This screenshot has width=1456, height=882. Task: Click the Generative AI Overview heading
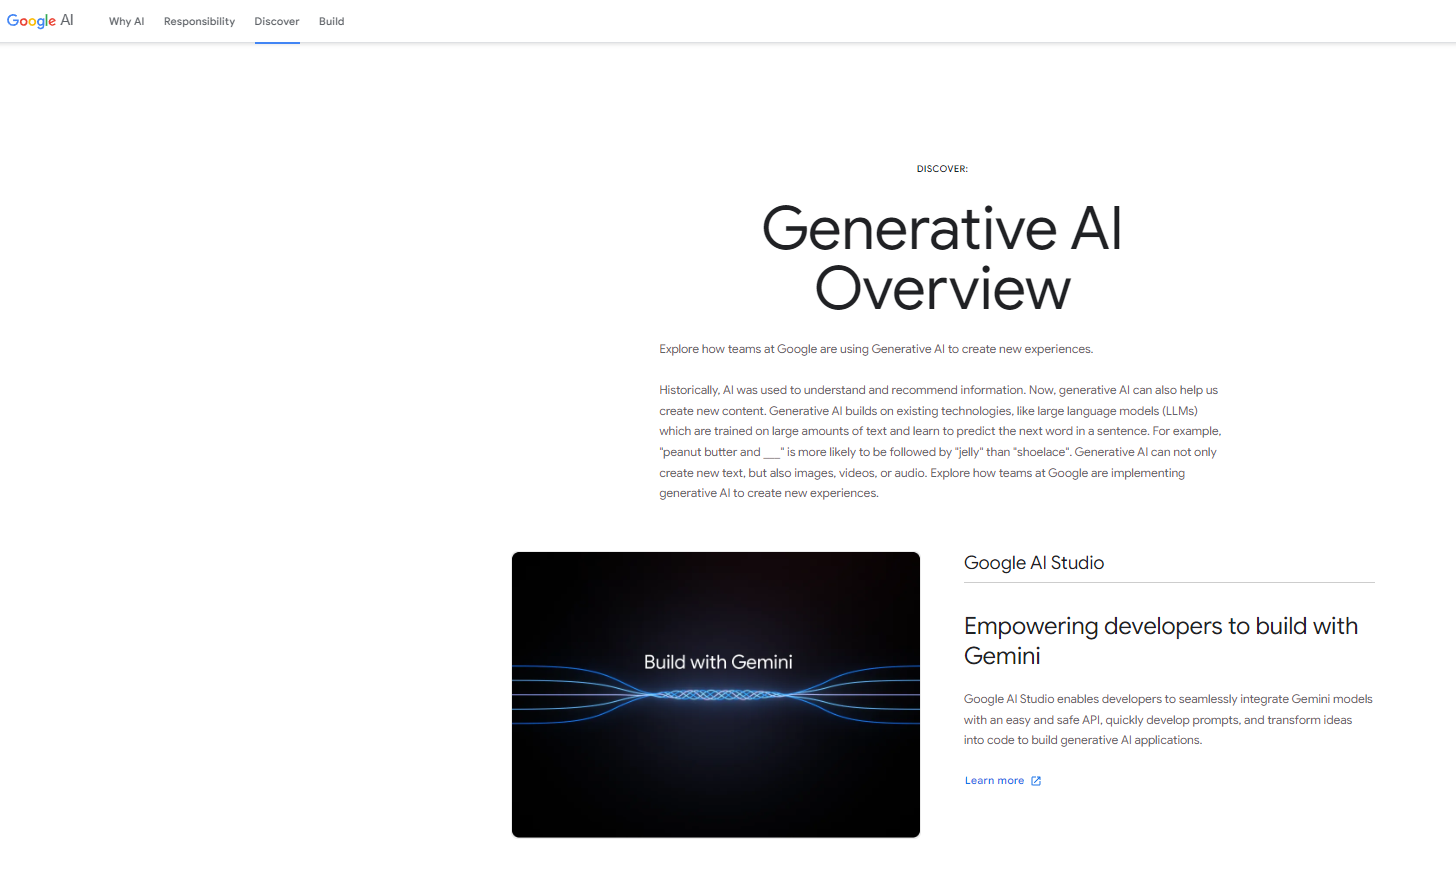(x=942, y=258)
